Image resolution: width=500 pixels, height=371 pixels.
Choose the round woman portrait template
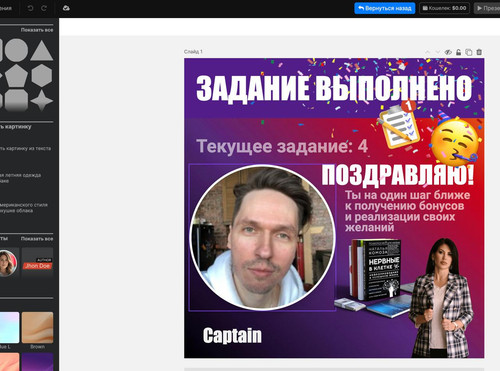coord(8,263)
